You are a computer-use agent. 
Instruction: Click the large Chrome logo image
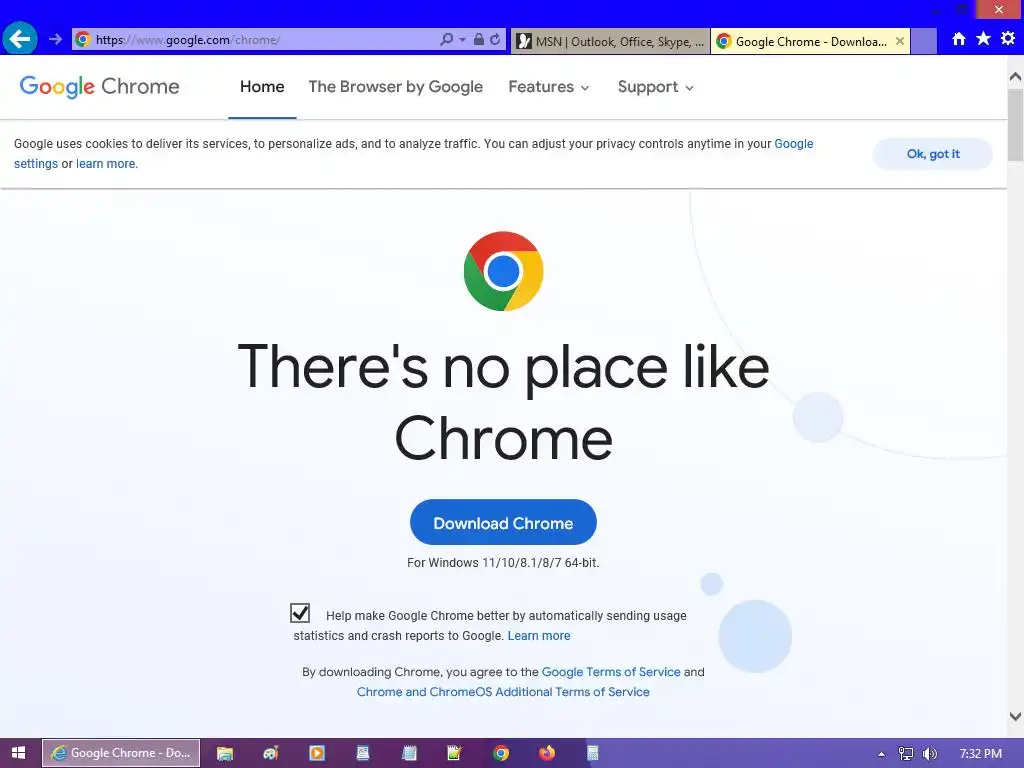click(x=504, y=271)
